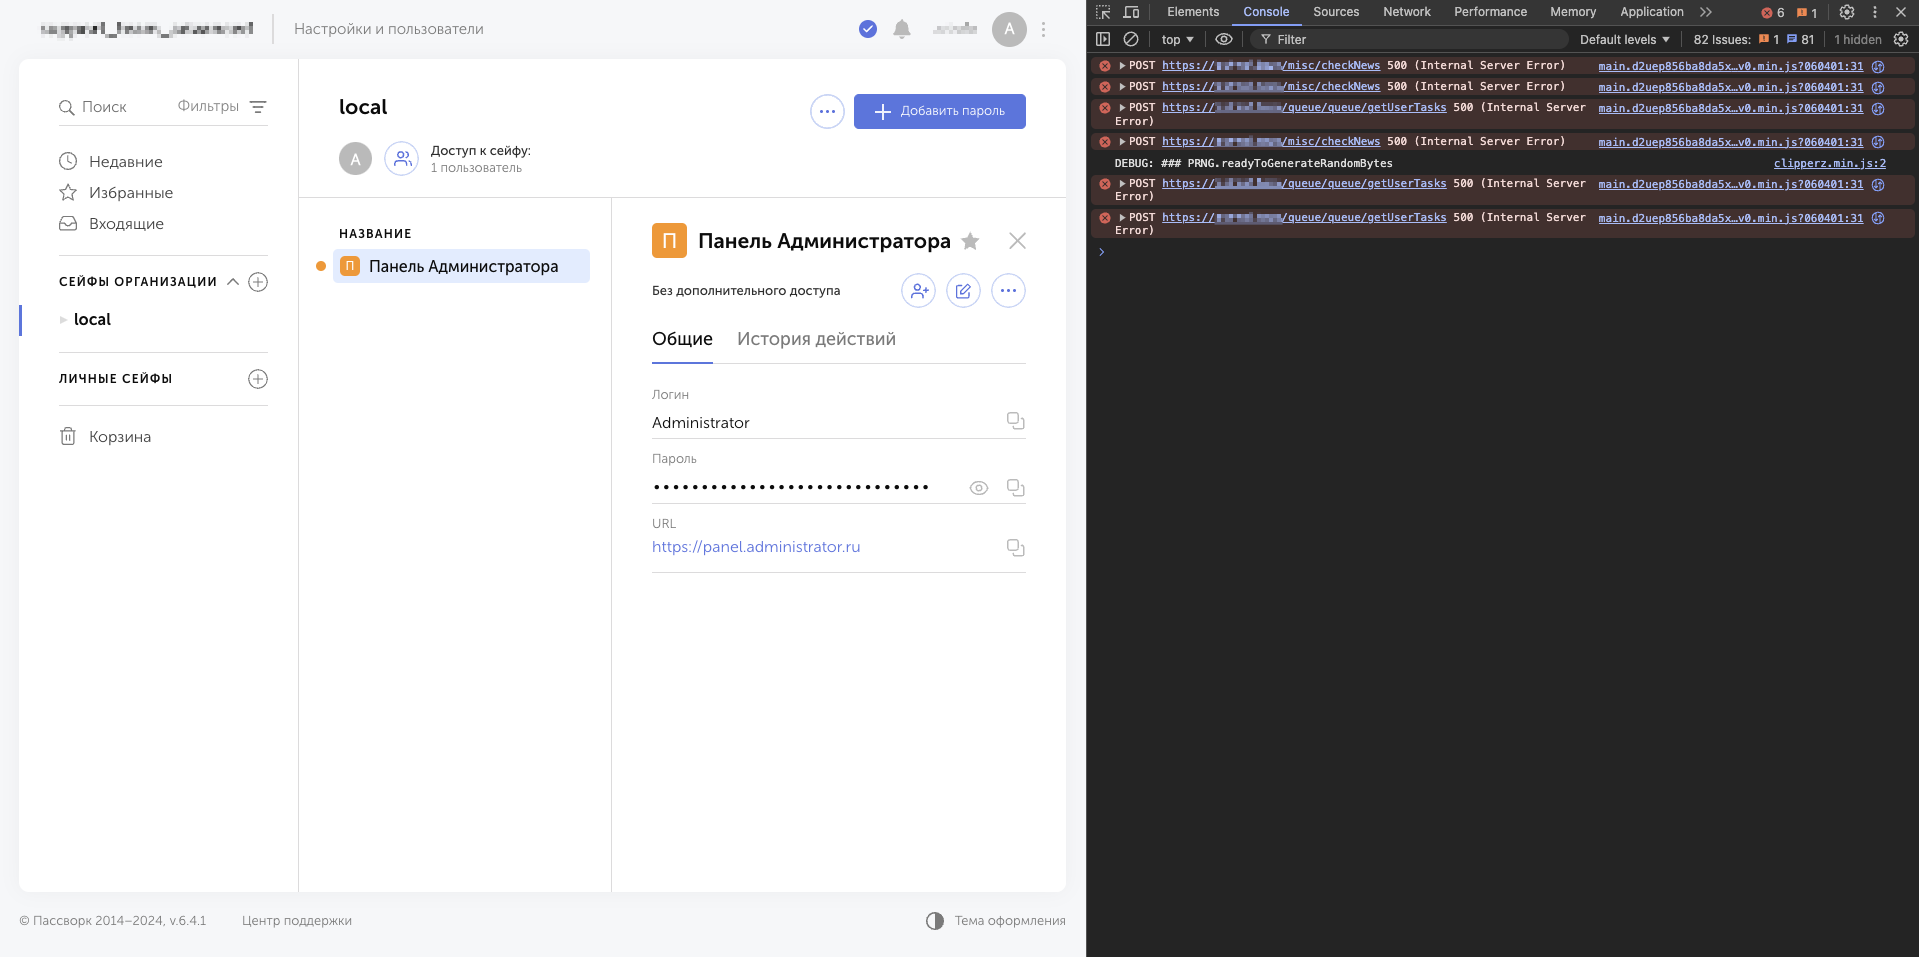Show more DevTools tabs chevron
This screenshot has width=1919, height=957.
pos(1705,12)
